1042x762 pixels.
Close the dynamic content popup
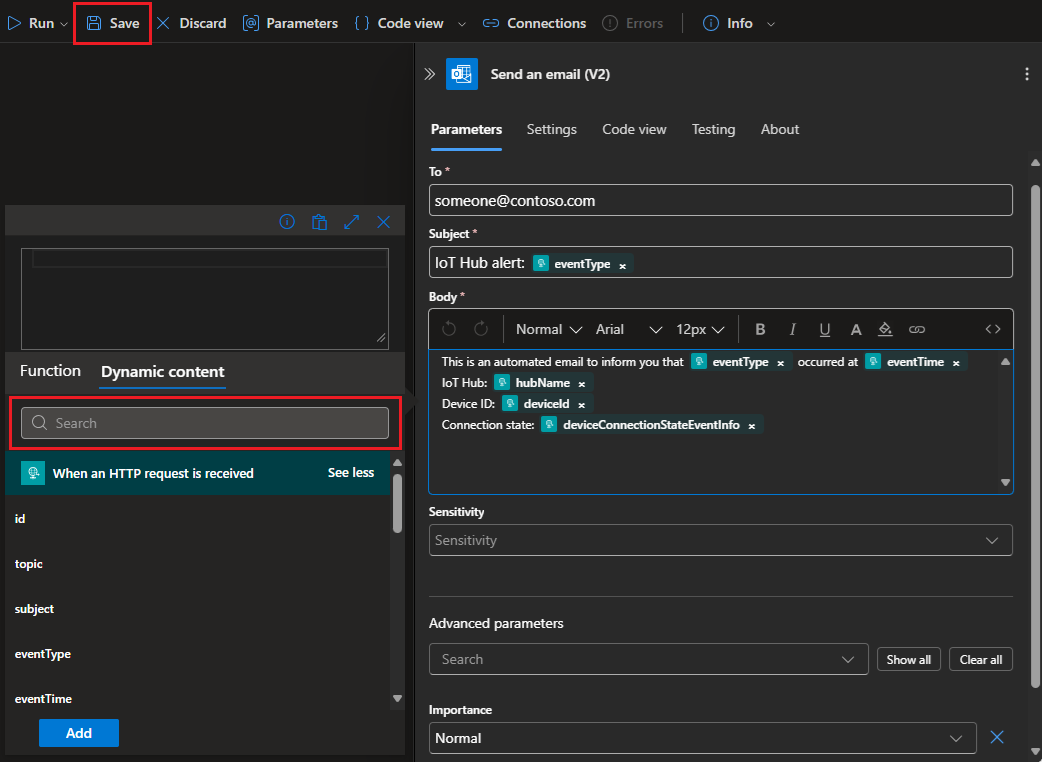coord(383,222)
